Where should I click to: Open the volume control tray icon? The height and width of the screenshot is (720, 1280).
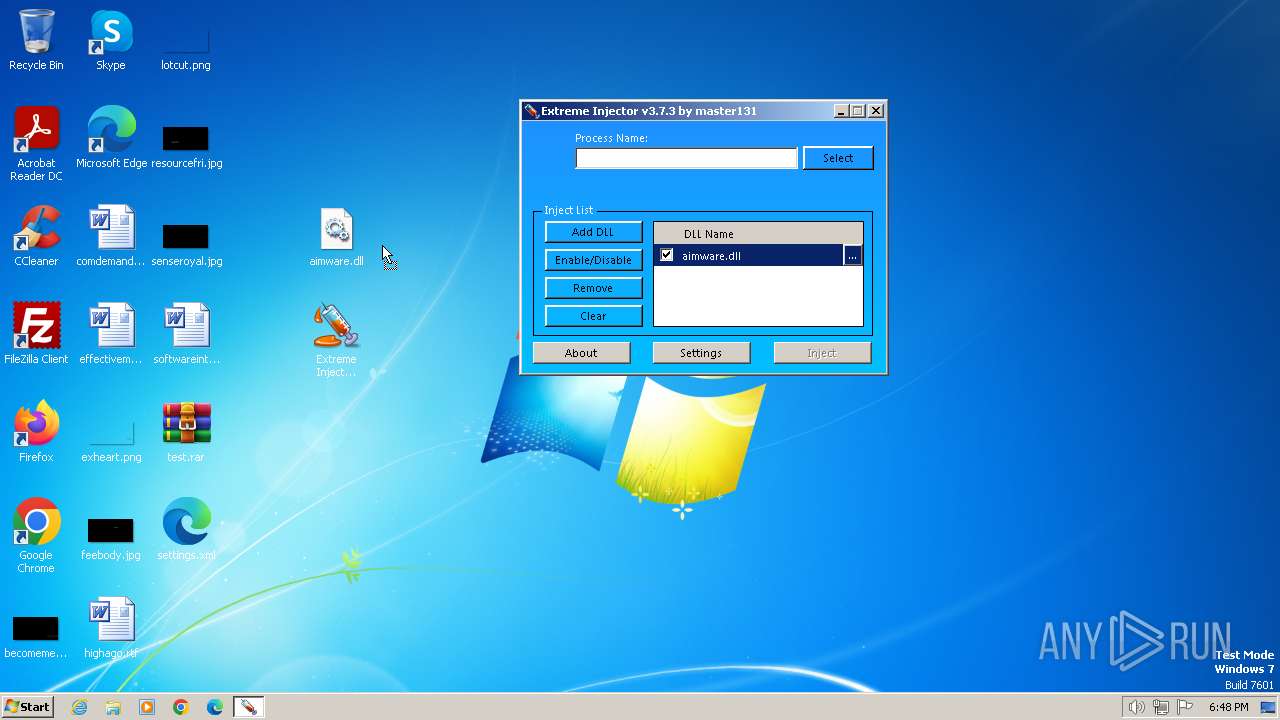click(1136, 707)
